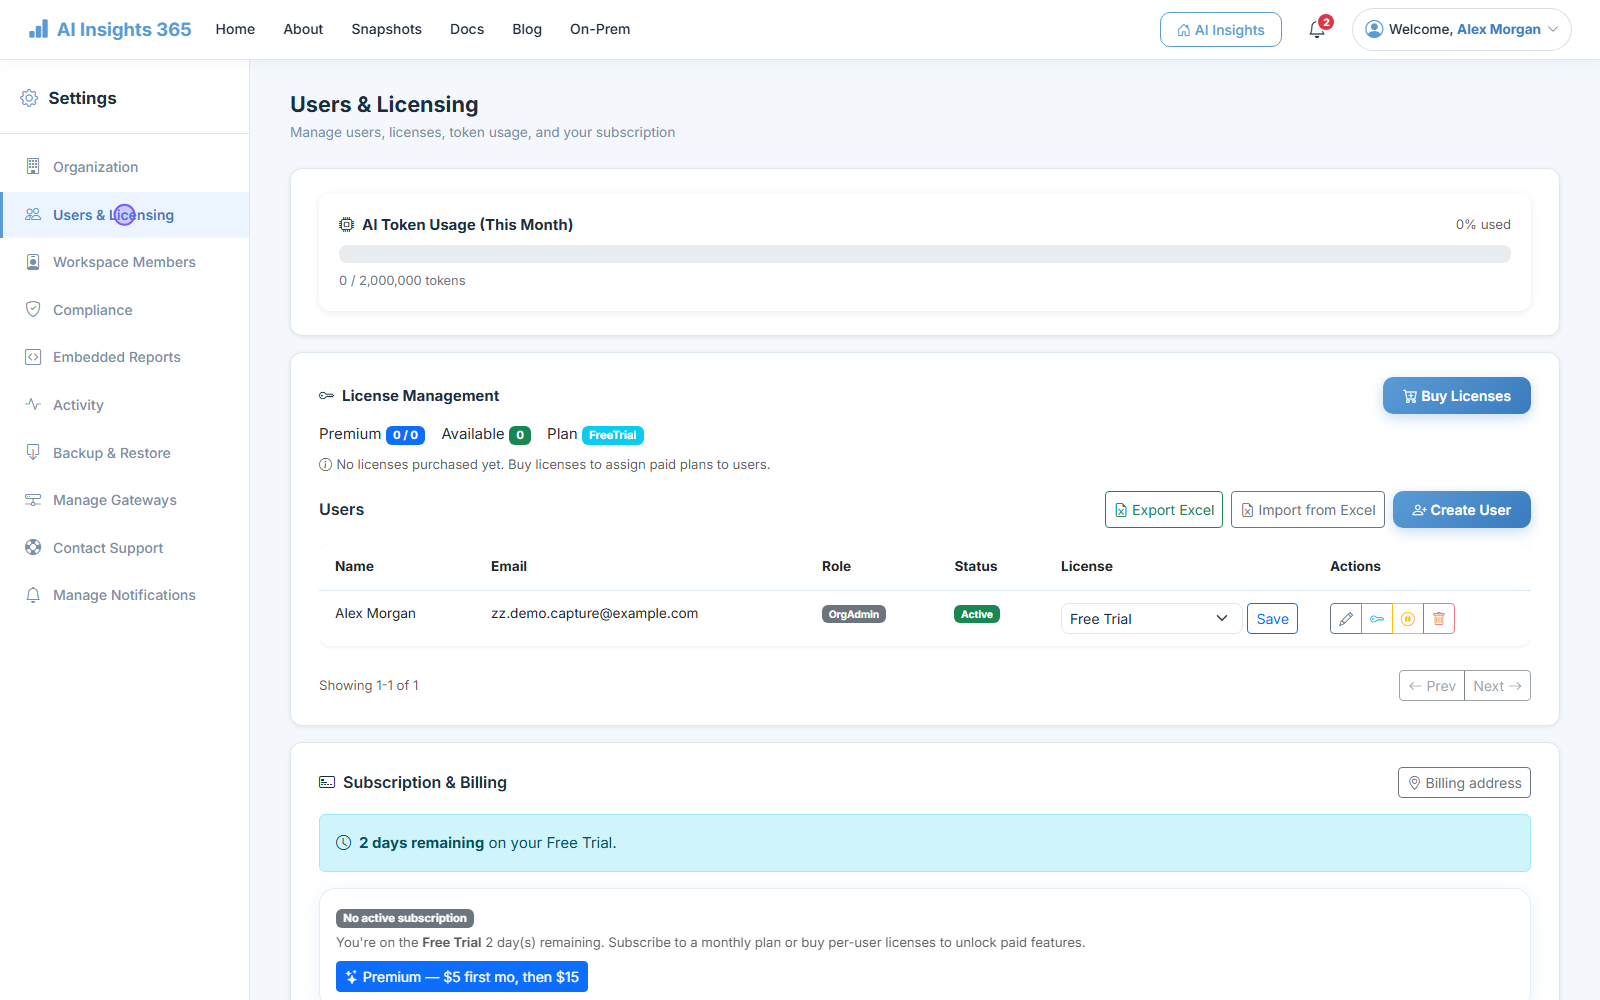This screenshot has width=1600, height=1000.
Task: Open Billing address
Action: [x=1464, y=783]
